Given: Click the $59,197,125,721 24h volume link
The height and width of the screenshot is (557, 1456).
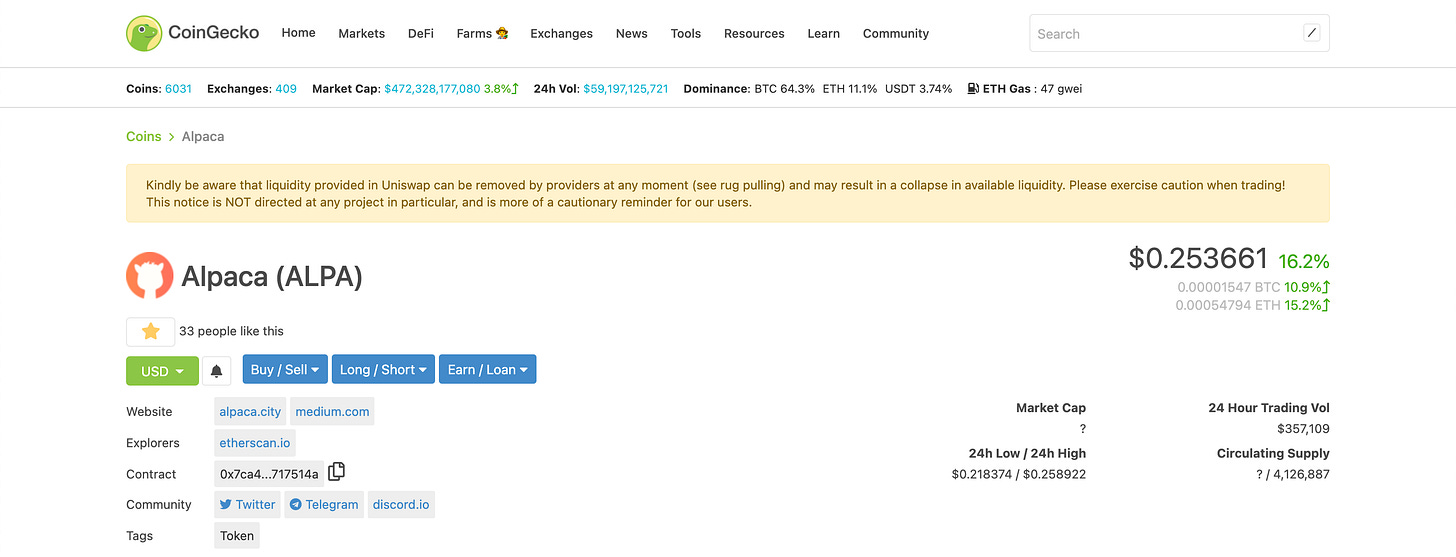Looking at the screenshot, I should 626,89.
